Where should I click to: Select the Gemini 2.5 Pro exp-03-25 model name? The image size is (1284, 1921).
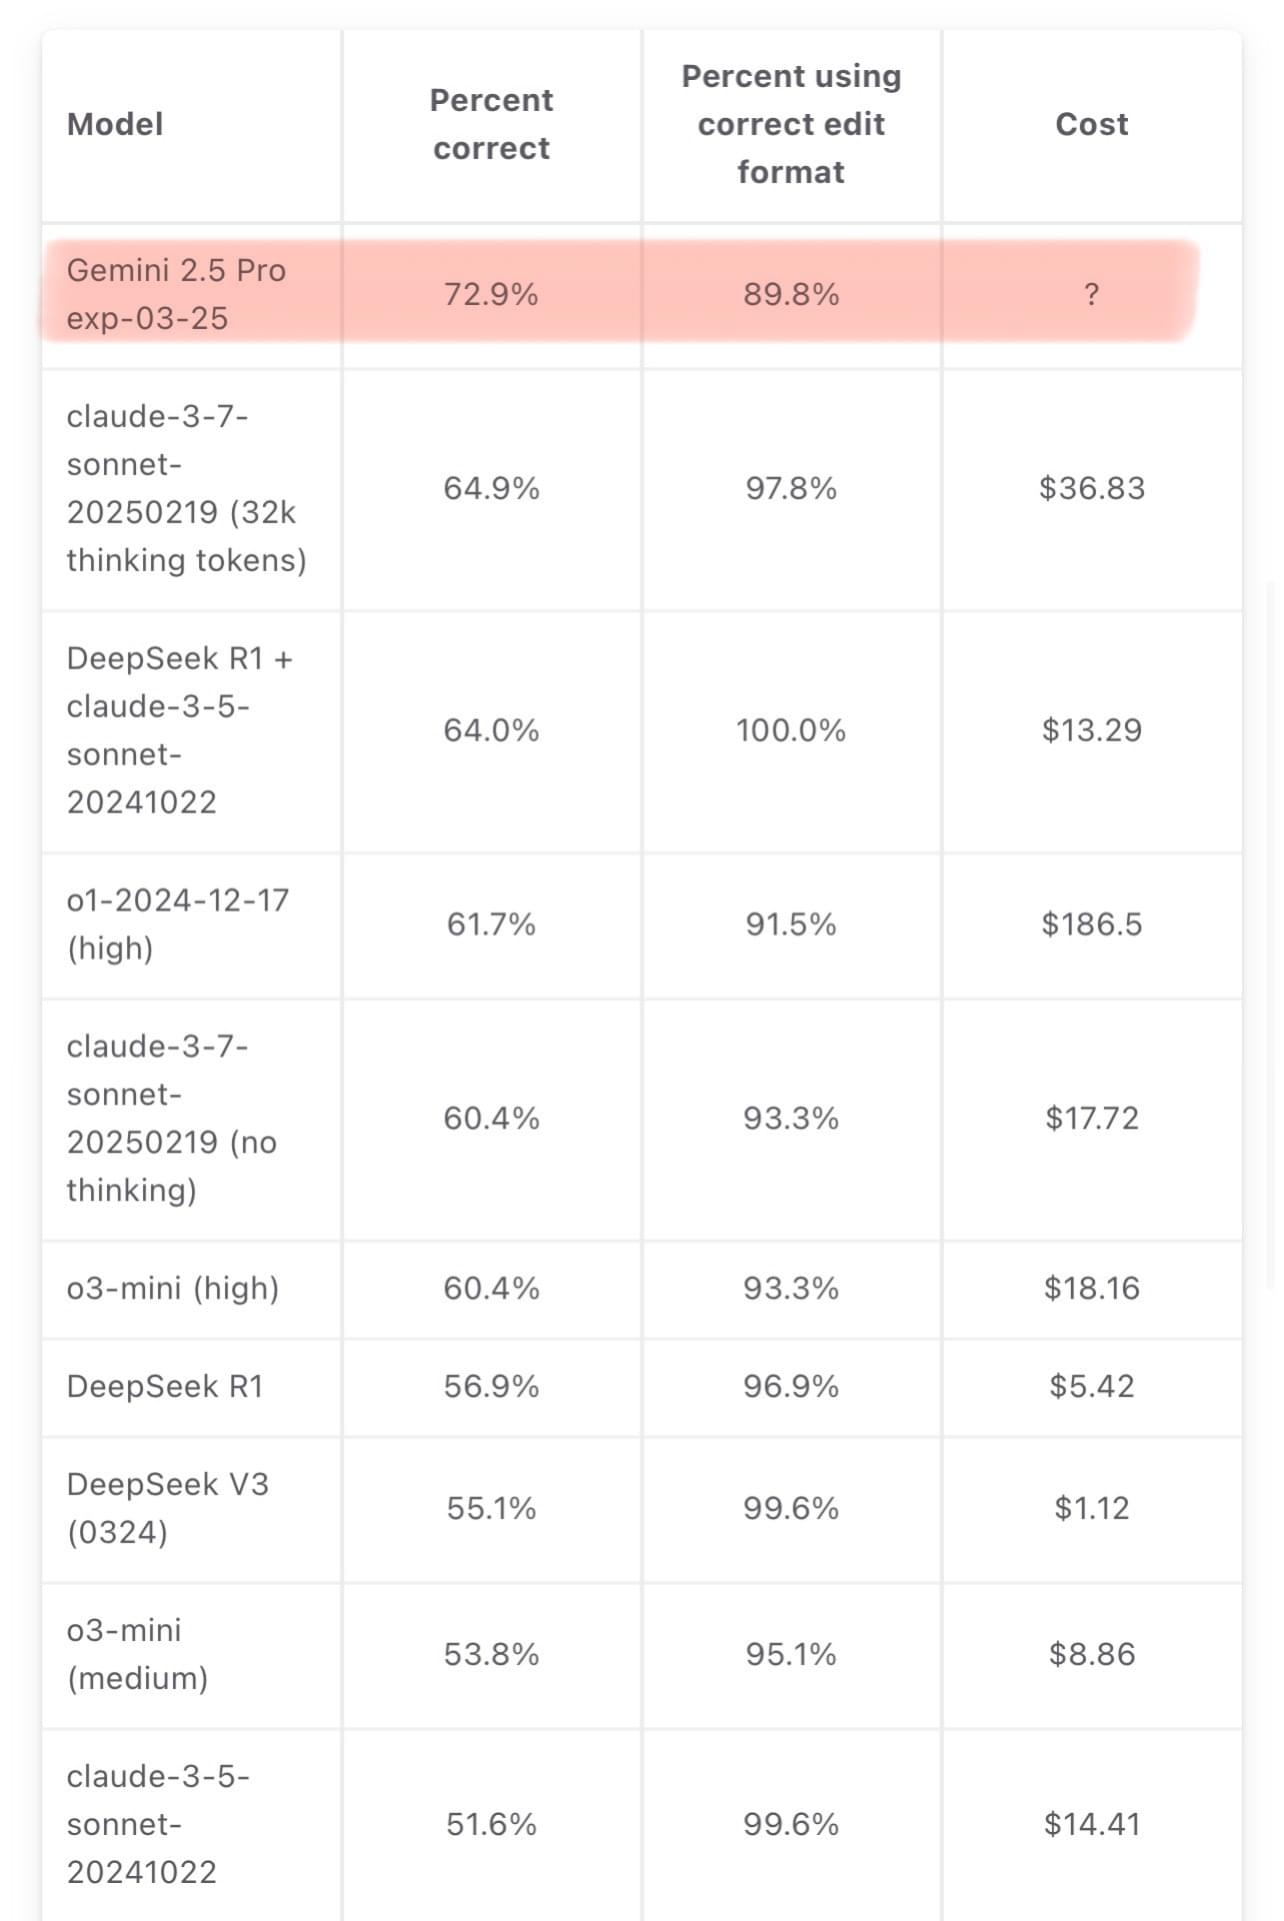(x=176, y=294)
